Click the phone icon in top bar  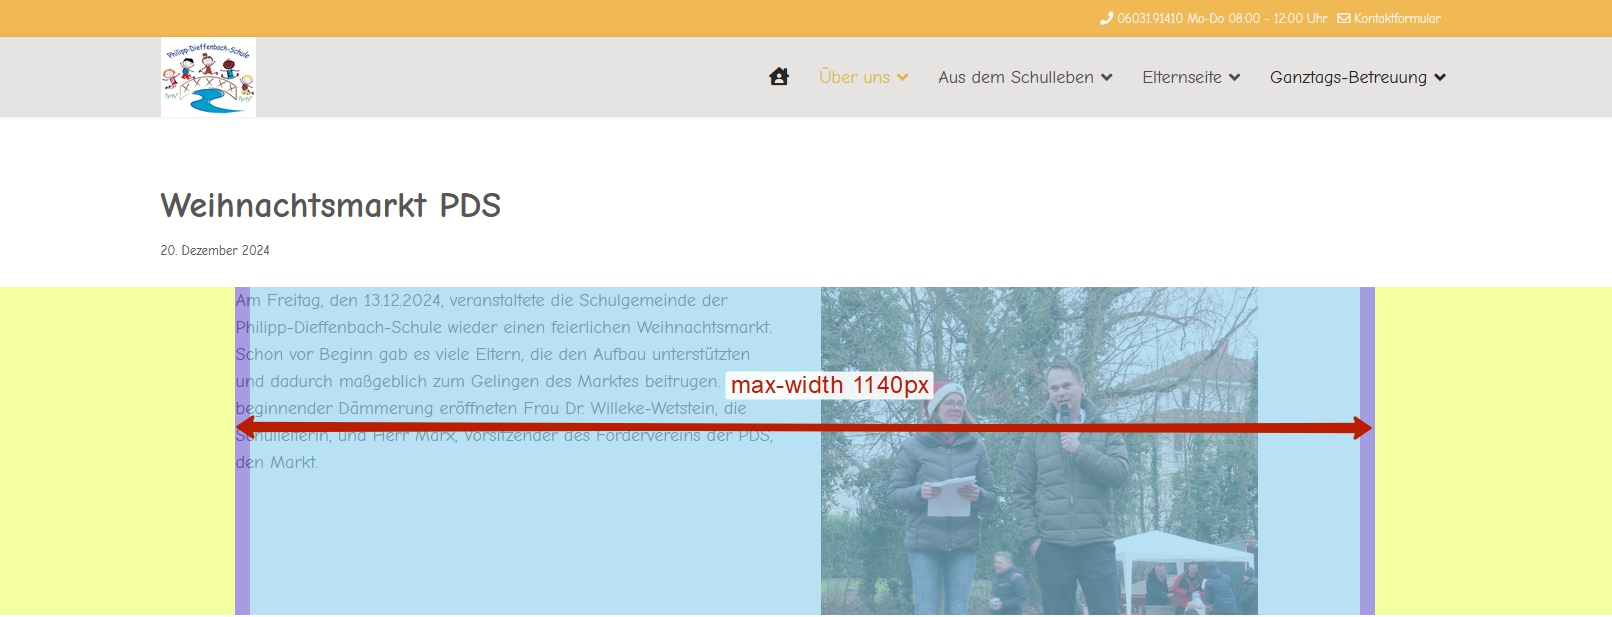point(1106,18)
